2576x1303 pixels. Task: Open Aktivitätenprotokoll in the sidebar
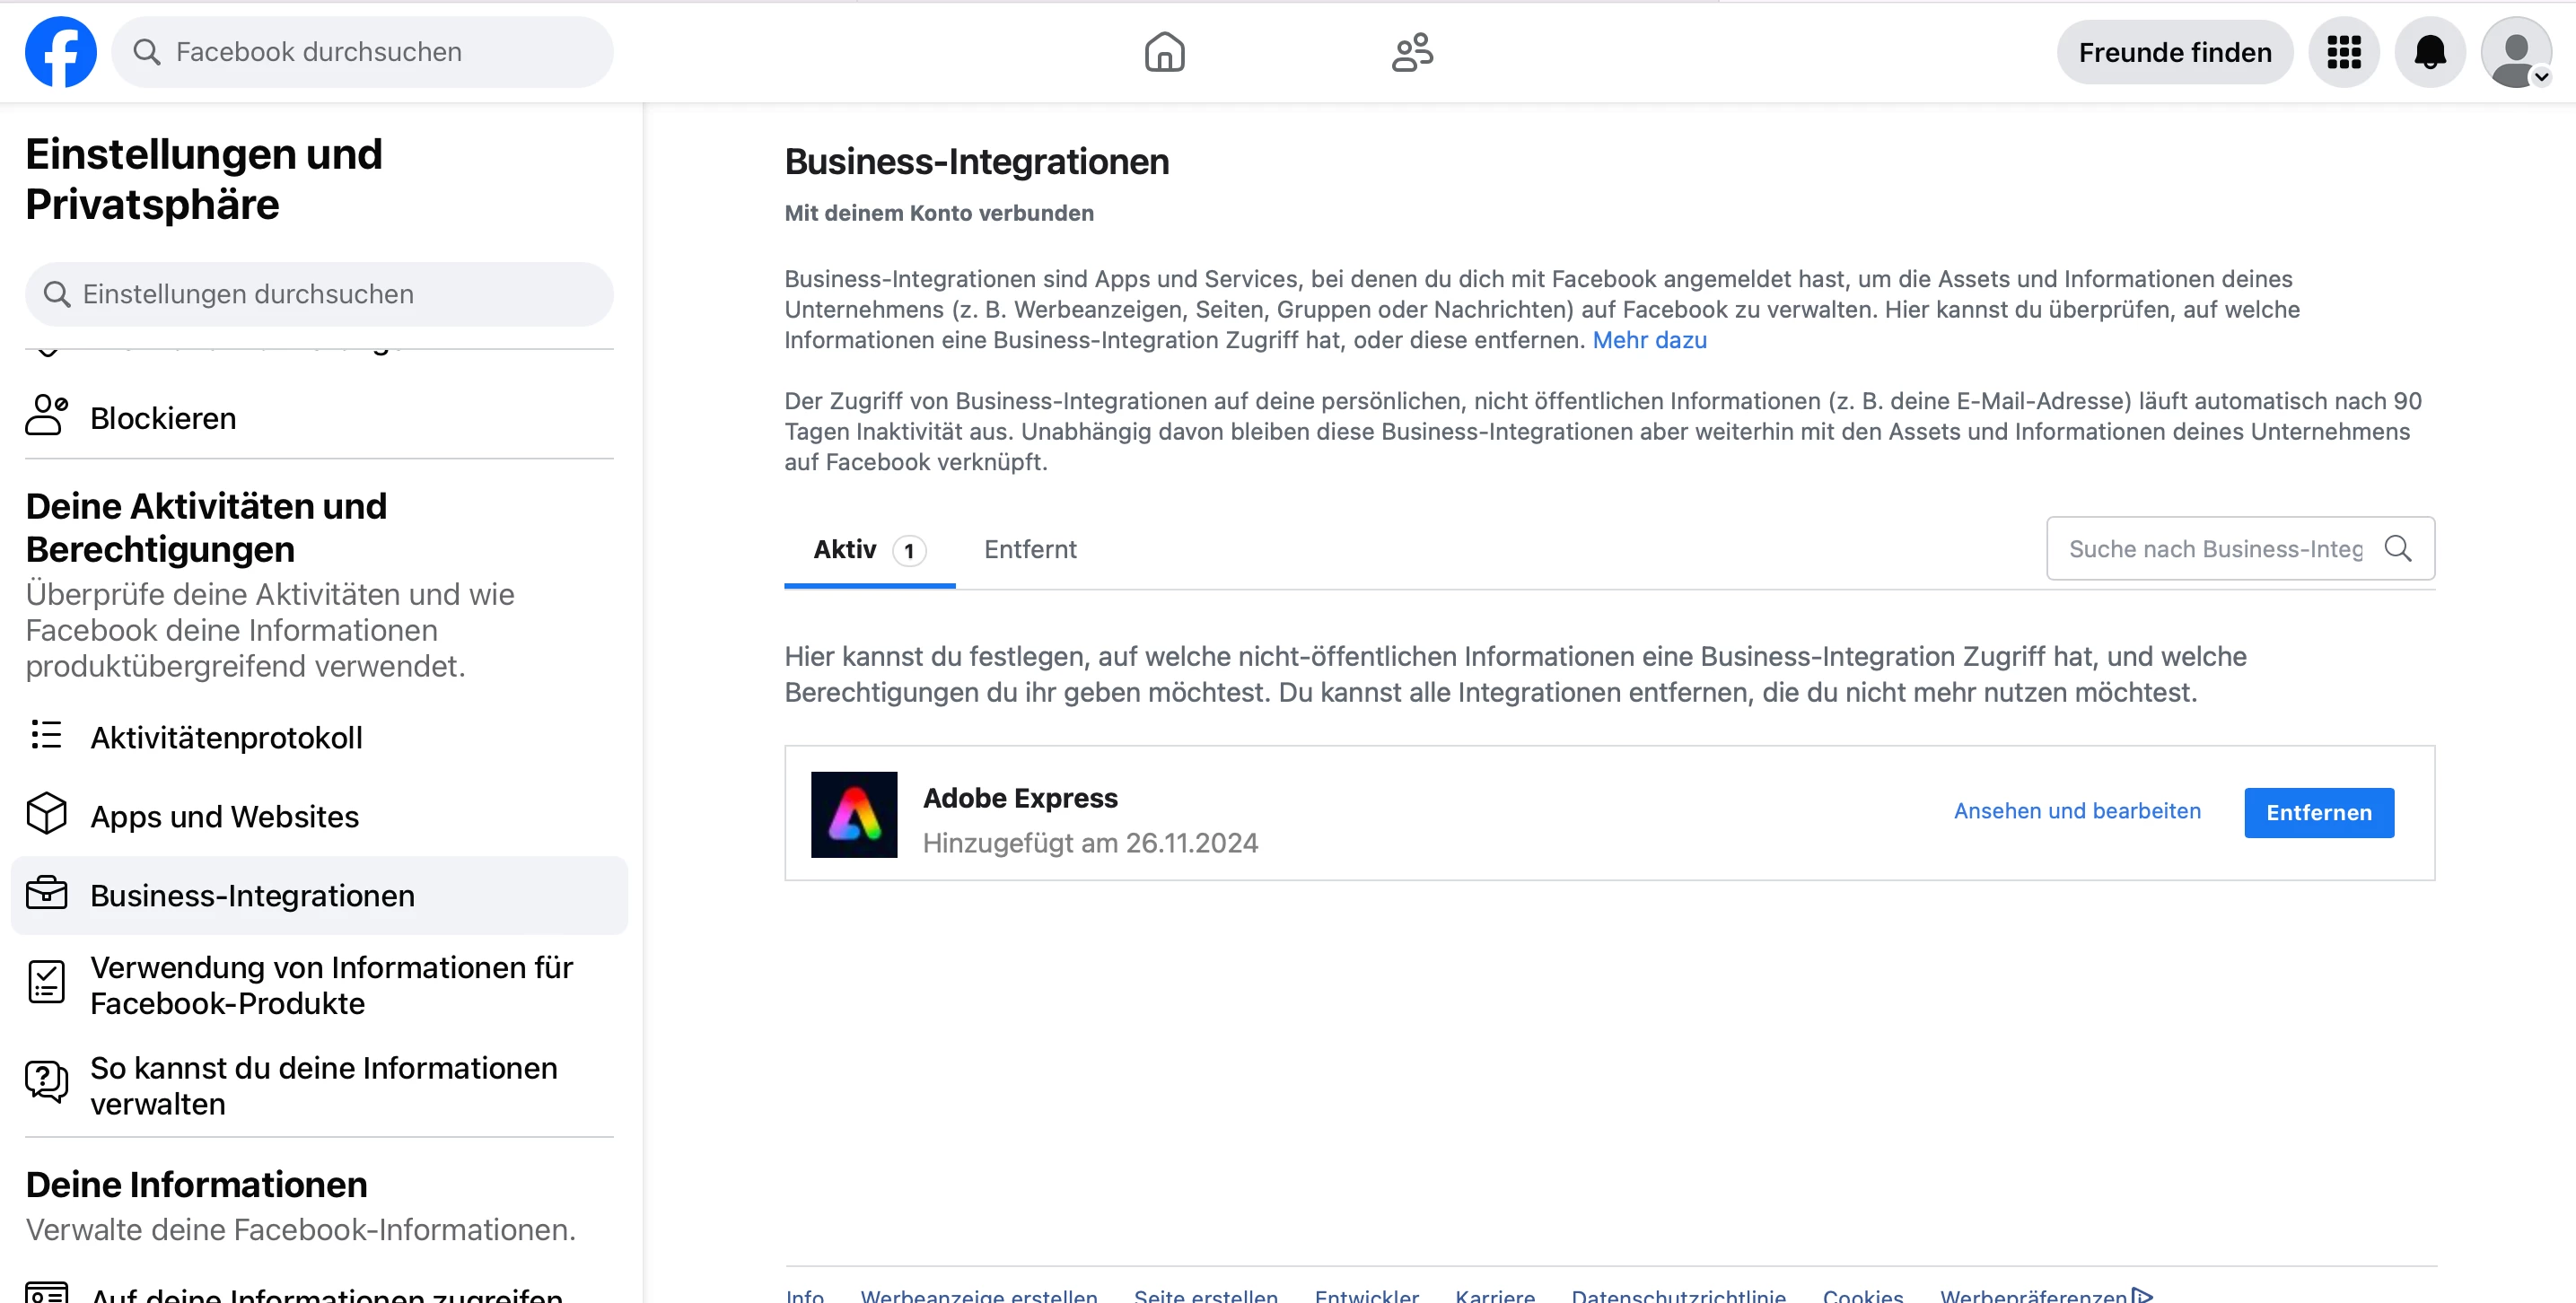pos(226,737)
